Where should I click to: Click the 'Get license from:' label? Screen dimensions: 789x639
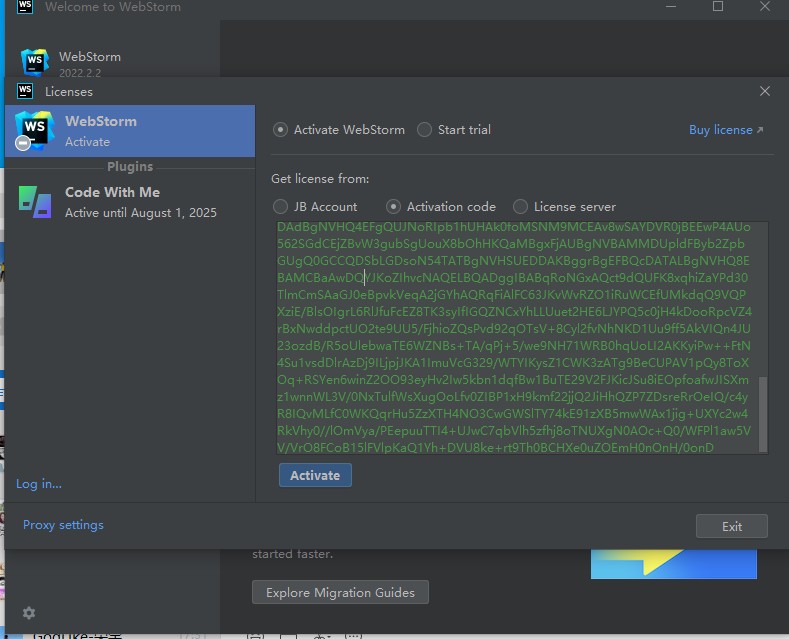(x=320, y=179)
